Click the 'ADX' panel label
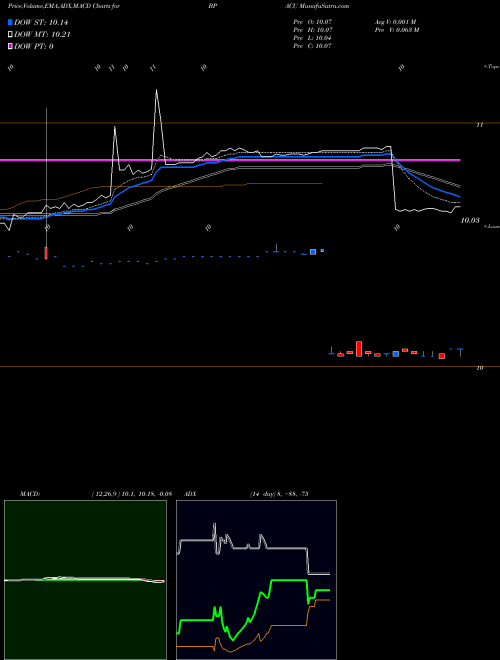Image resolution: width=500 pixels, height=660 pixels. click(x=191, y=494)
